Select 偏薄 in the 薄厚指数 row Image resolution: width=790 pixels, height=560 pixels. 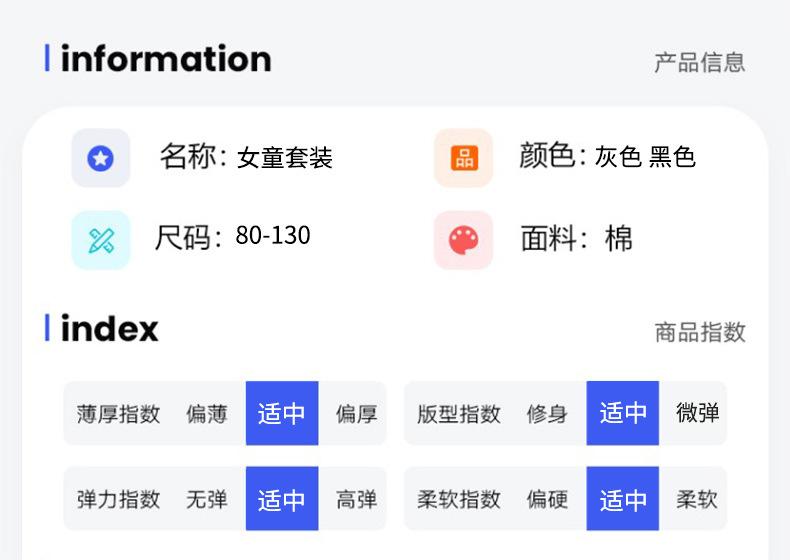(x=207, y=414)
